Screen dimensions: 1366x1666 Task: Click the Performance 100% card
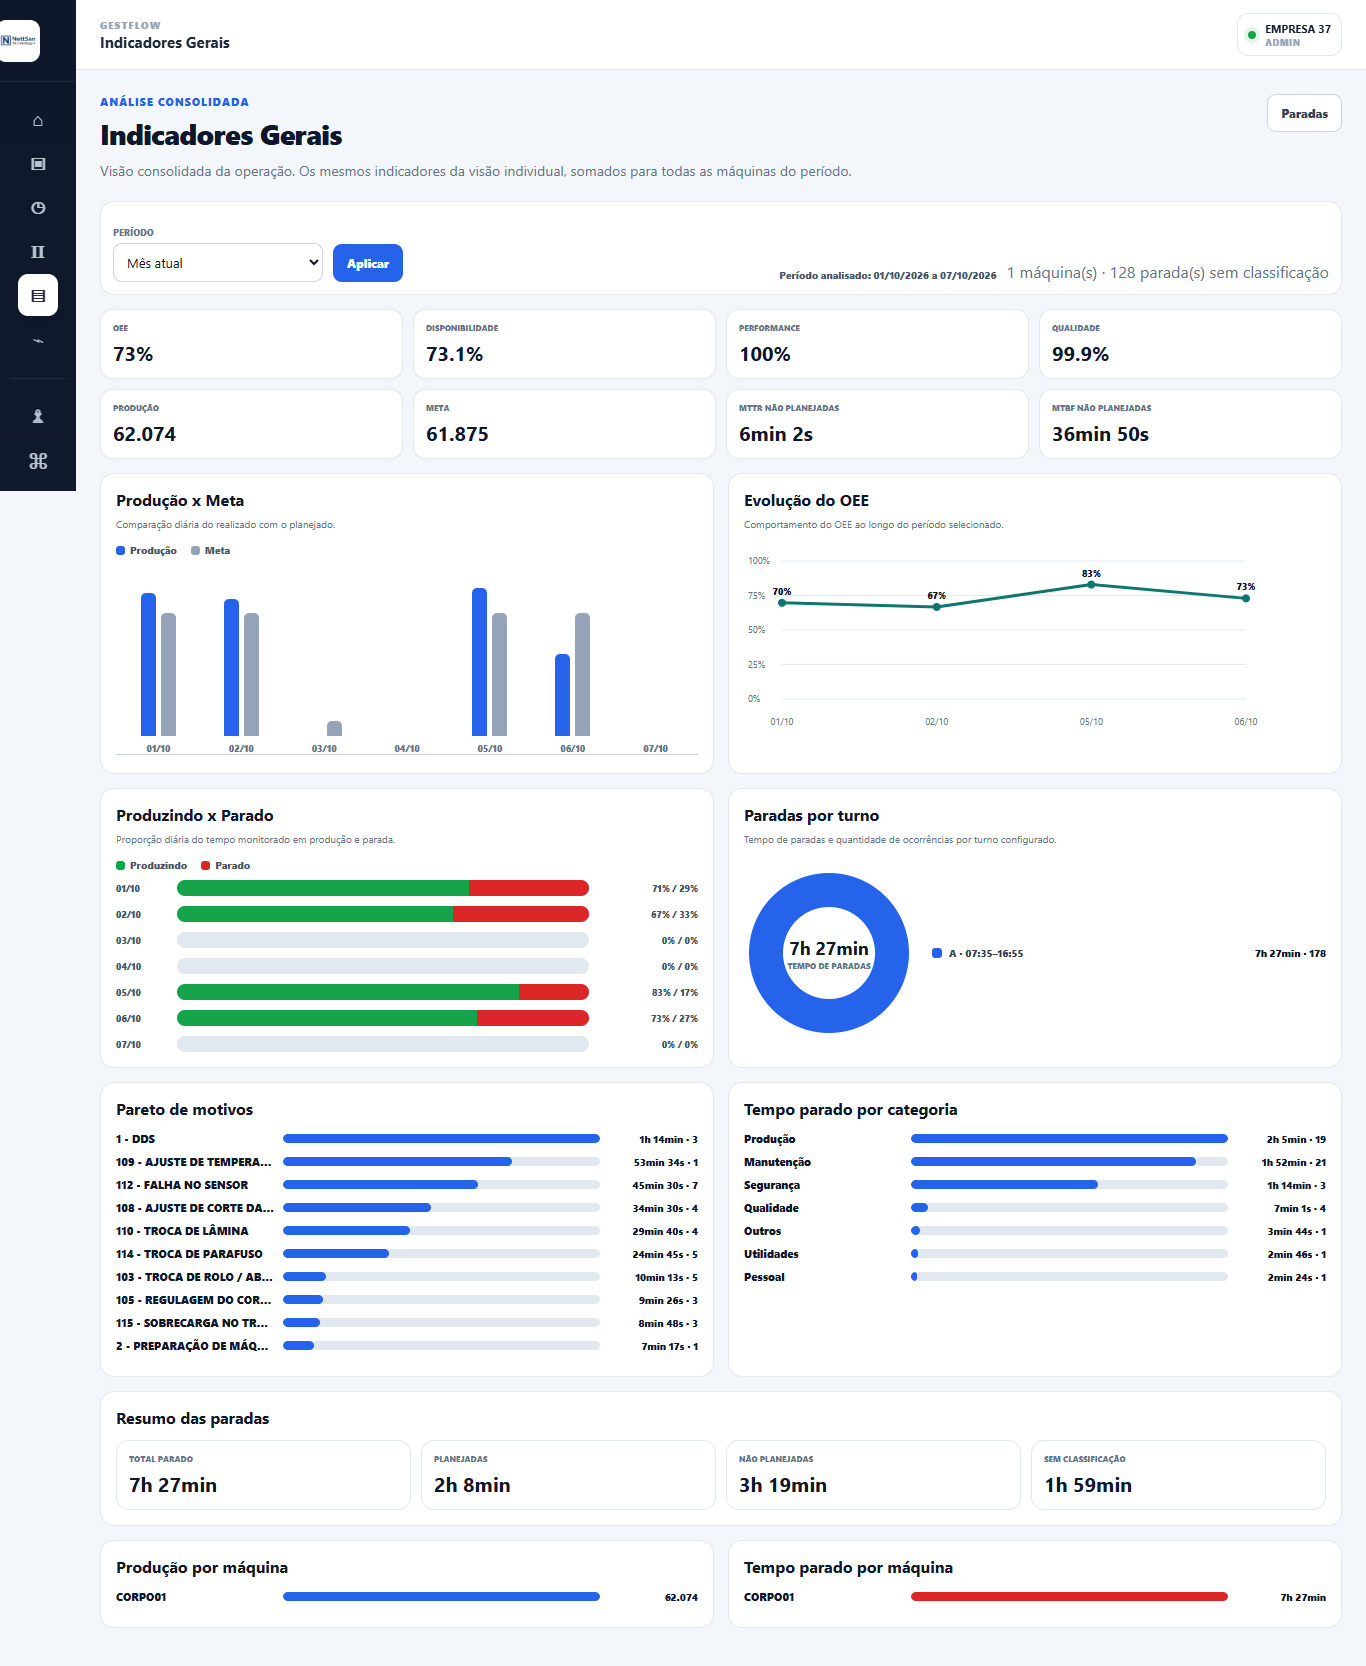tap(877, 344)
